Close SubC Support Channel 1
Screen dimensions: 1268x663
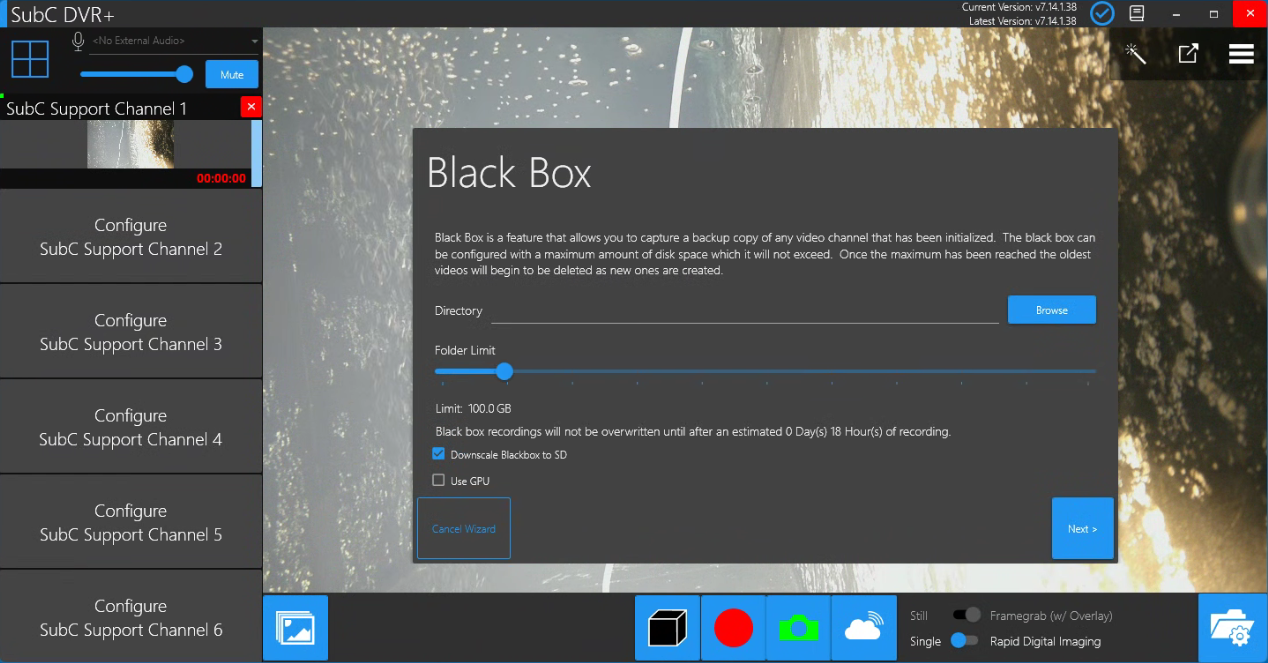(251, 107)
